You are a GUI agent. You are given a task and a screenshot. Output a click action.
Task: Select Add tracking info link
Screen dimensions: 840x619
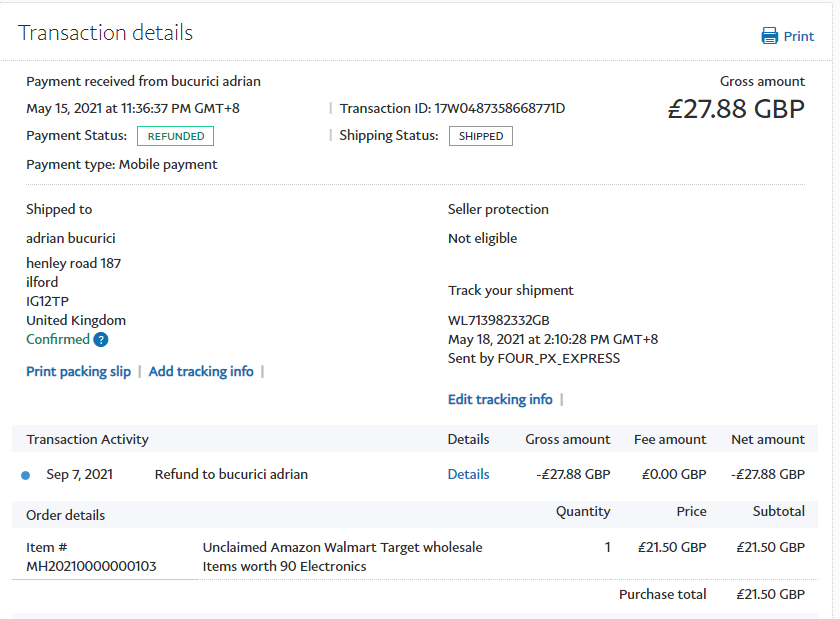pyautogui.click(x=201, y=371)
